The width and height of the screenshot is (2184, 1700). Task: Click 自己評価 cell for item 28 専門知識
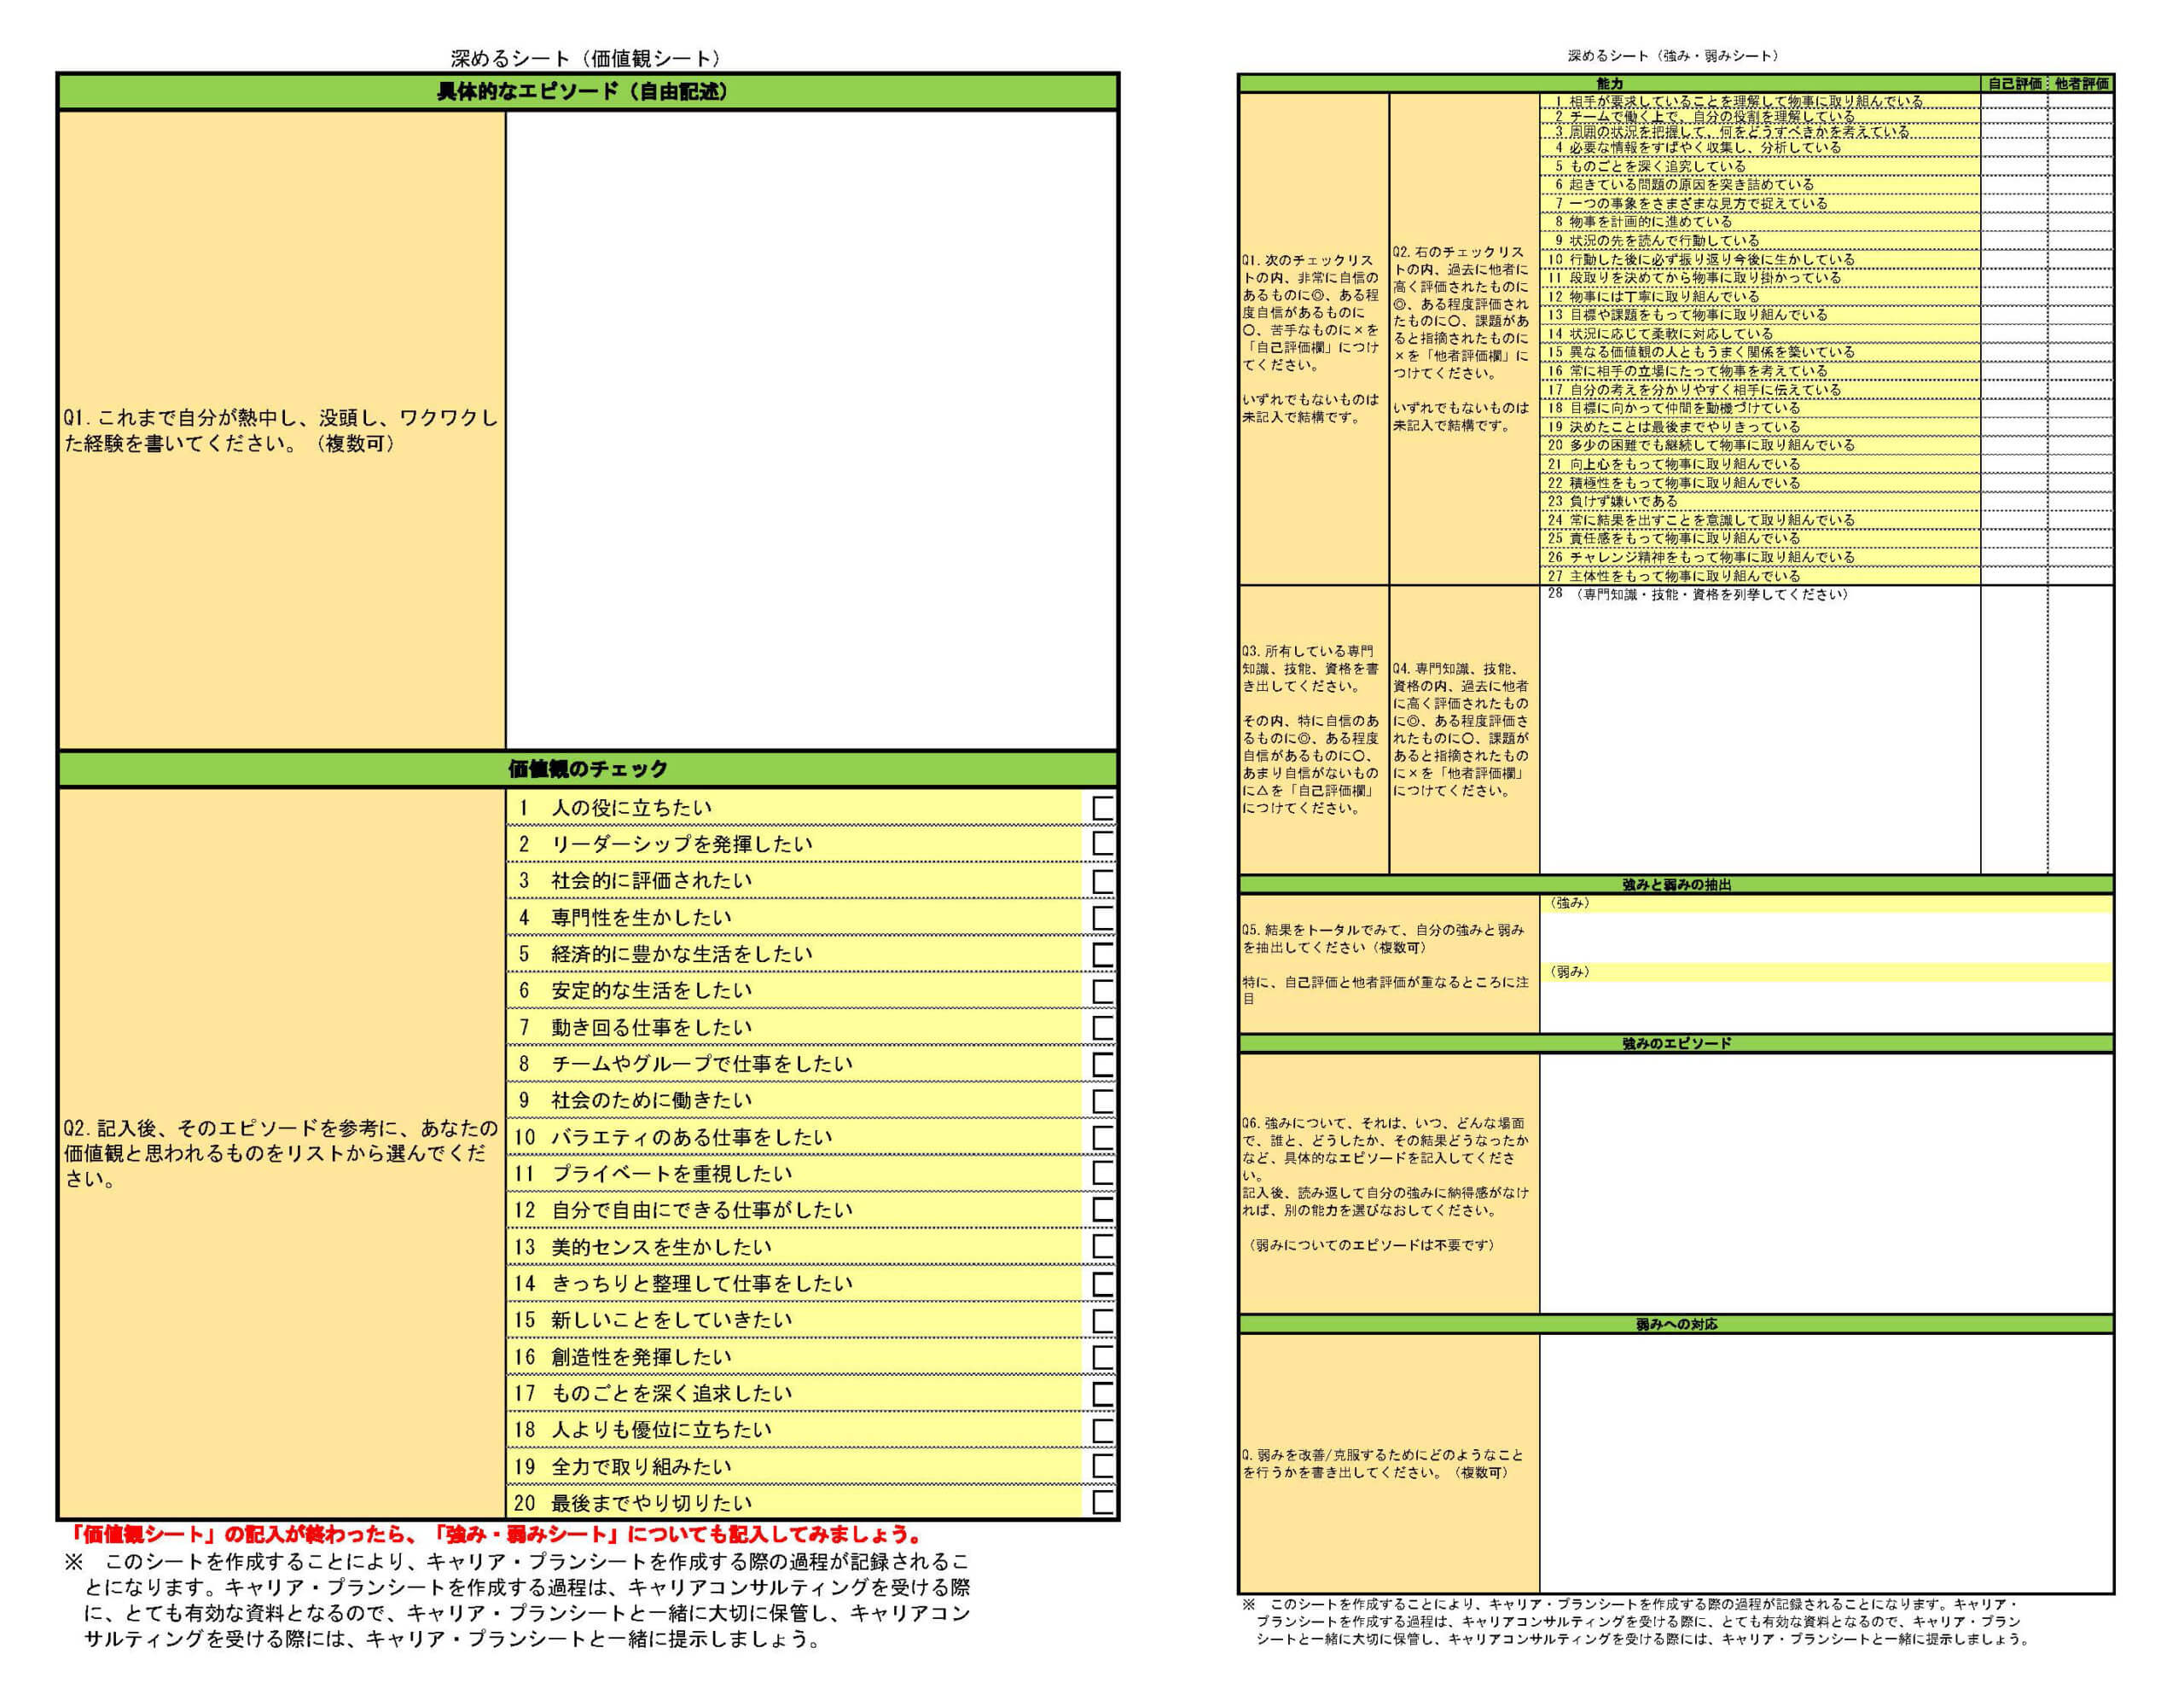tap(2013, 730)
